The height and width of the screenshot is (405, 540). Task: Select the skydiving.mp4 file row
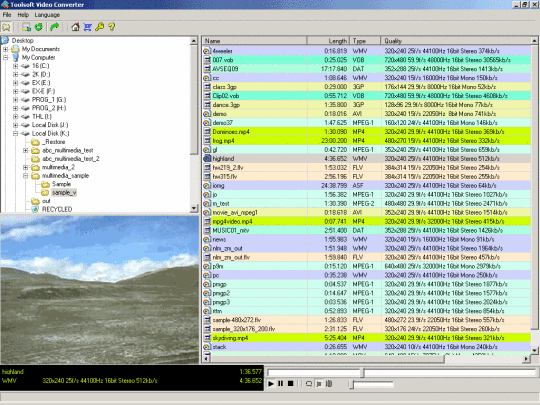pos(366,338)
